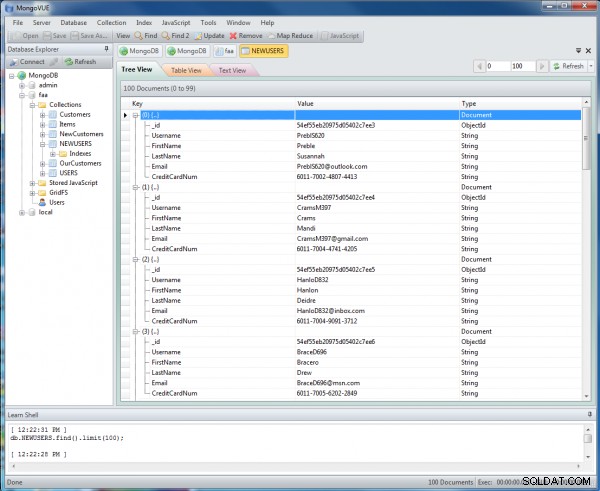Viewport: 600px width, 491px height.
Task: Click the JavaScript toolbar button
Action: coord(340,36)
